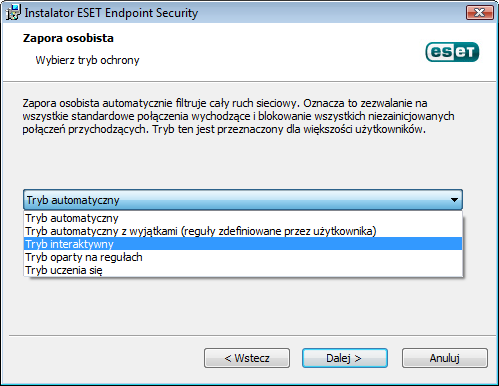This screenshot has height=386, width=499.
Task: Click the dropdown arrow of protection mode combo
Action: click(x=454, y=200)
